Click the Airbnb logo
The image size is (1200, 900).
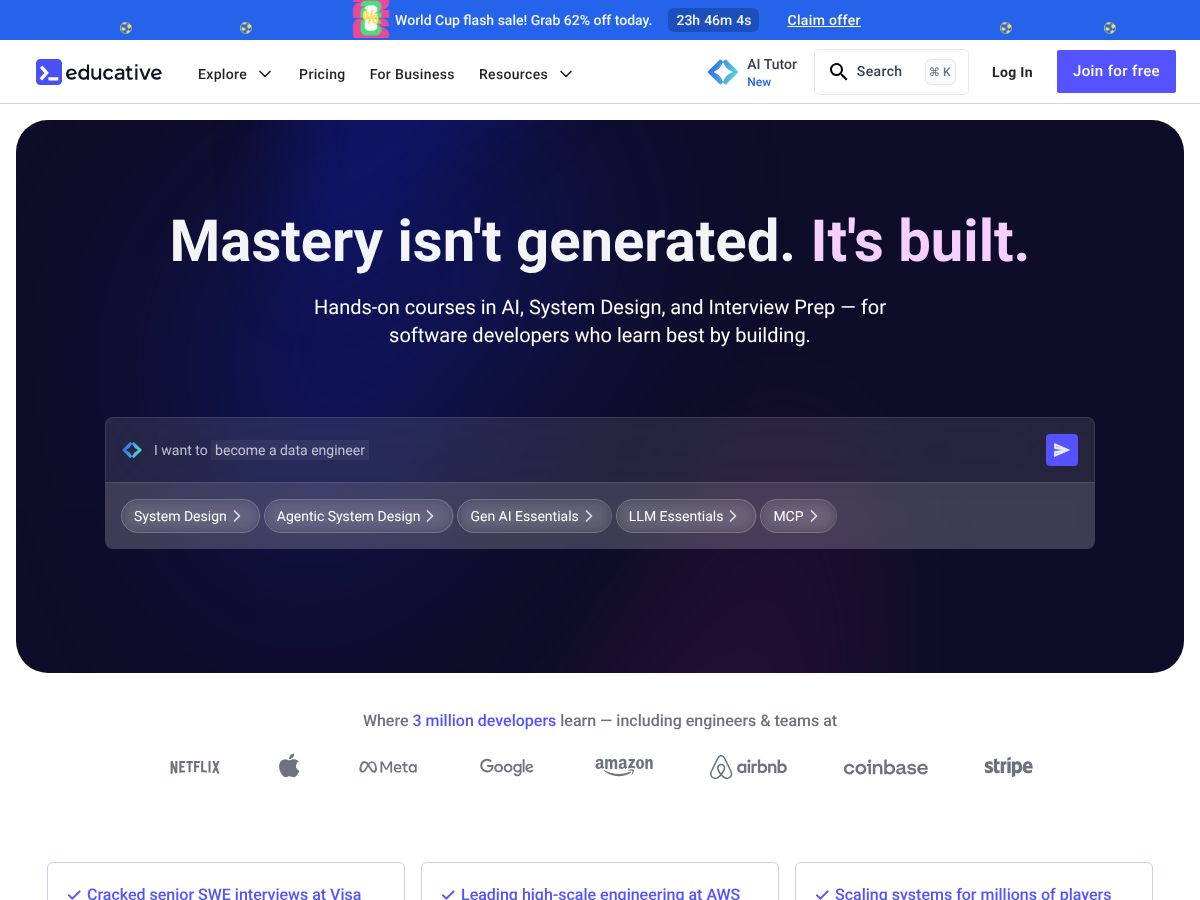pyautogui.click(x=748, y=767)
